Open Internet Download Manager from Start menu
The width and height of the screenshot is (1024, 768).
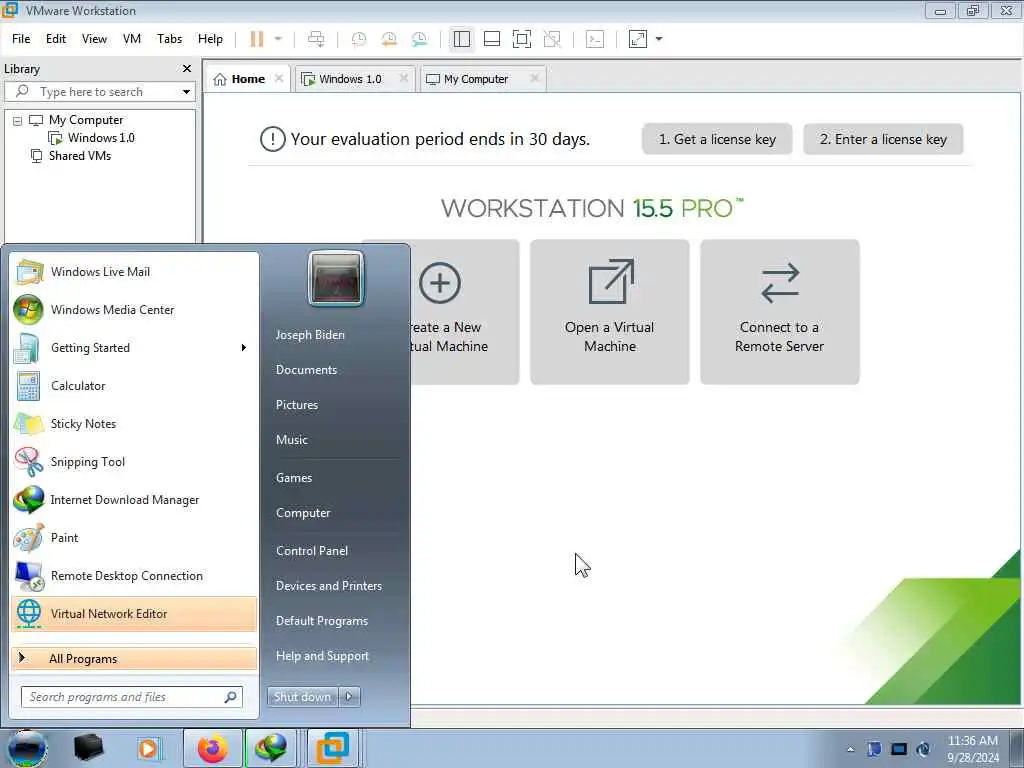pos(134,500)
